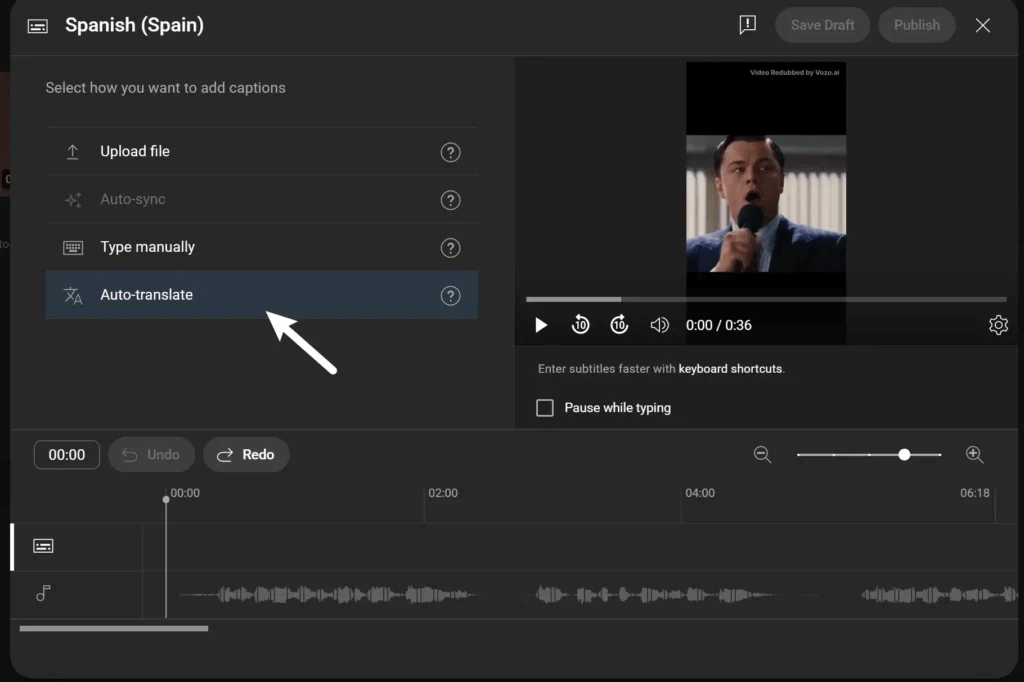This screenshot has height=682, width=1024.
Task: Open video player settings gear
Action: 997,325
